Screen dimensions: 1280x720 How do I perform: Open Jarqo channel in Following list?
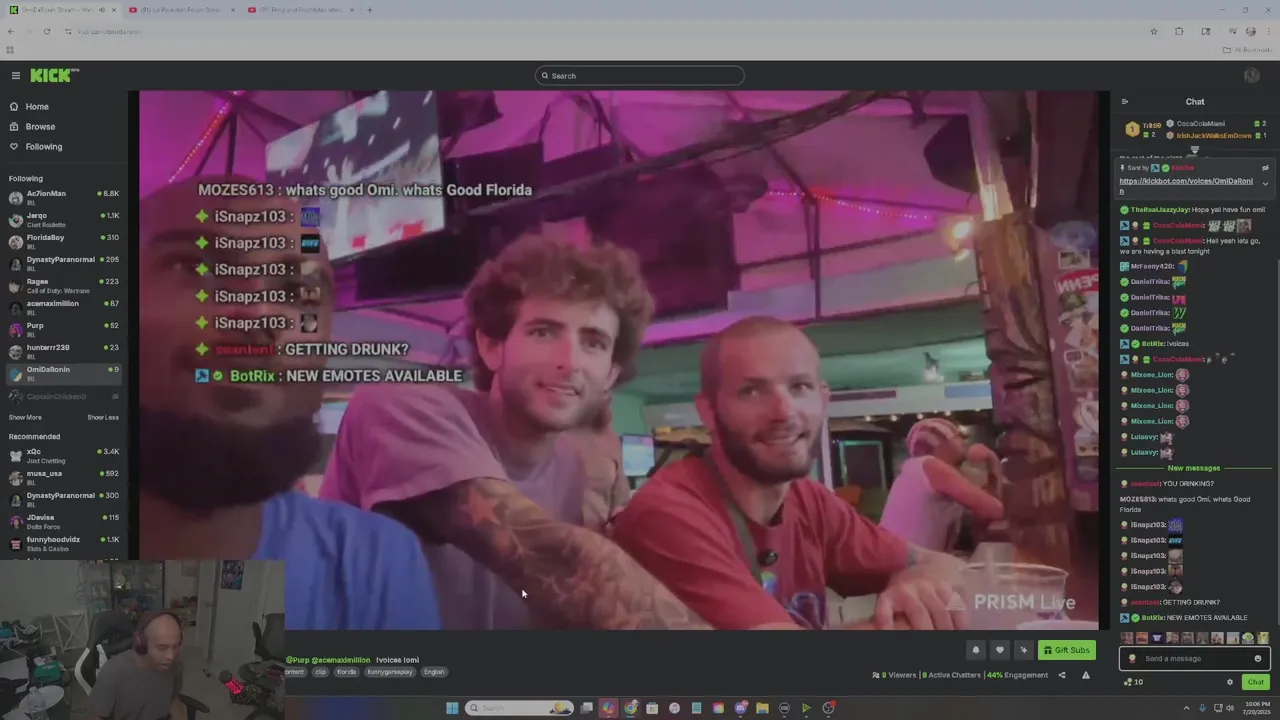click(62, 219)
